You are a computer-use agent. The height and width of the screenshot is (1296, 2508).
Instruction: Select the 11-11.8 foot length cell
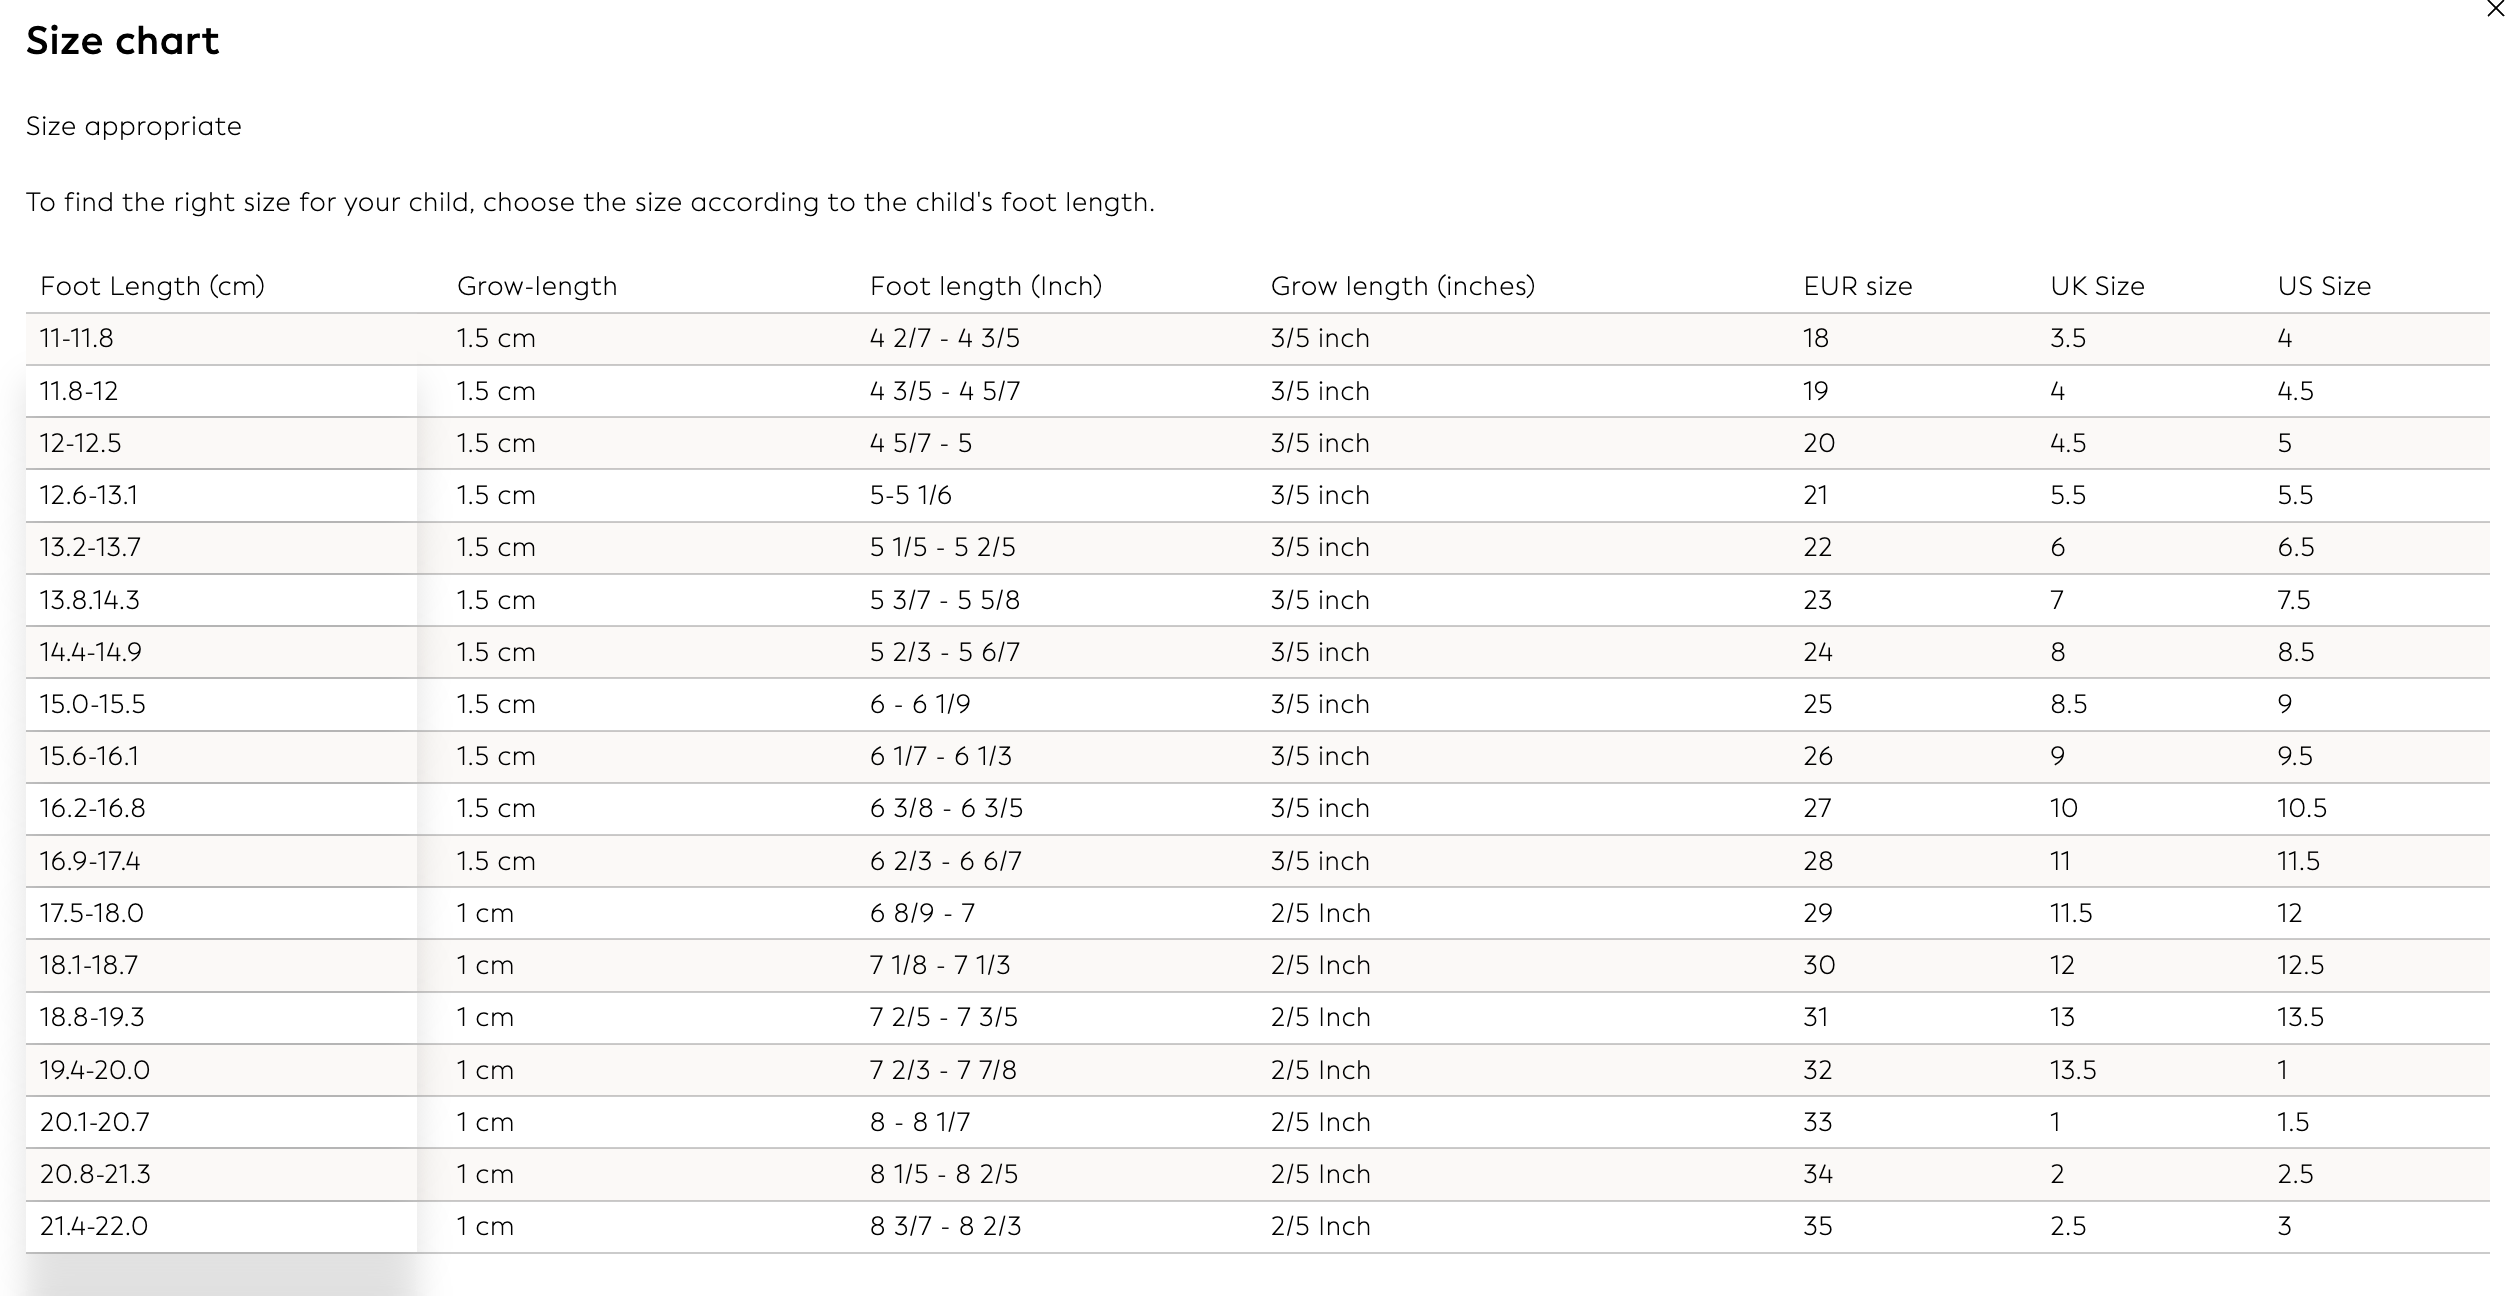tap(77, 338)
